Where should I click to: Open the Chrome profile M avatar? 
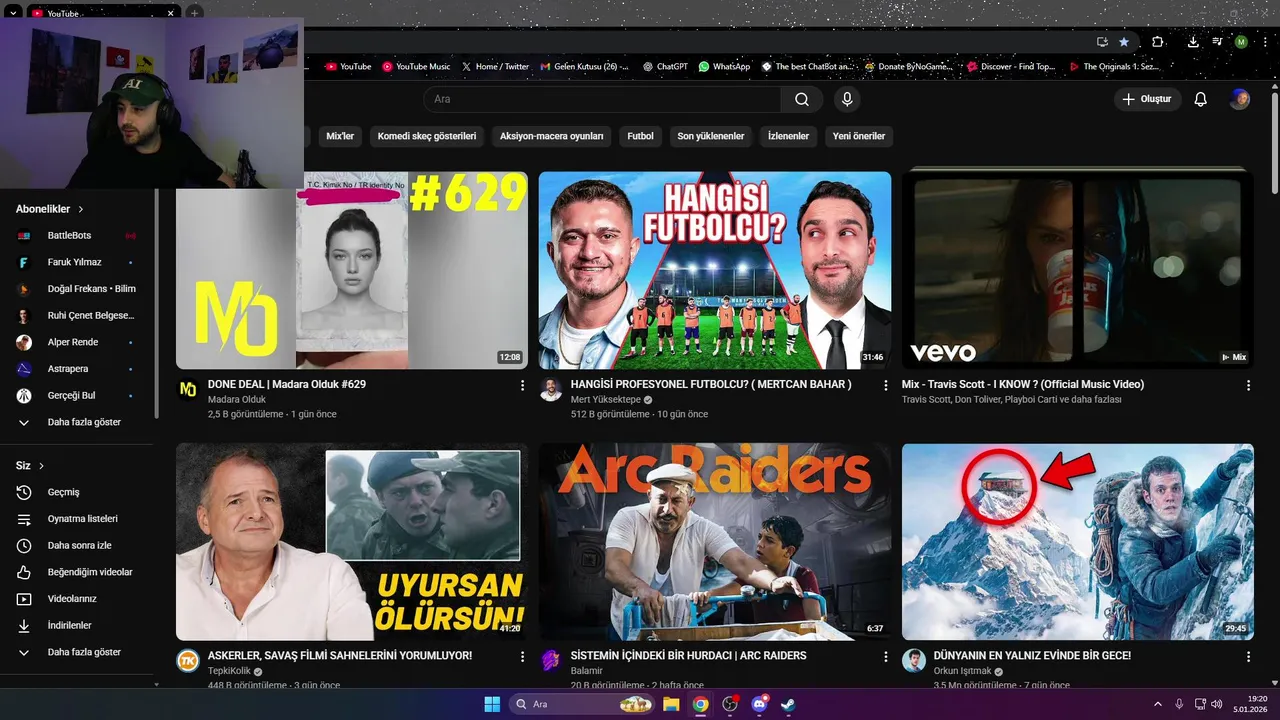pyautogui.click(x=1241, y=42)
